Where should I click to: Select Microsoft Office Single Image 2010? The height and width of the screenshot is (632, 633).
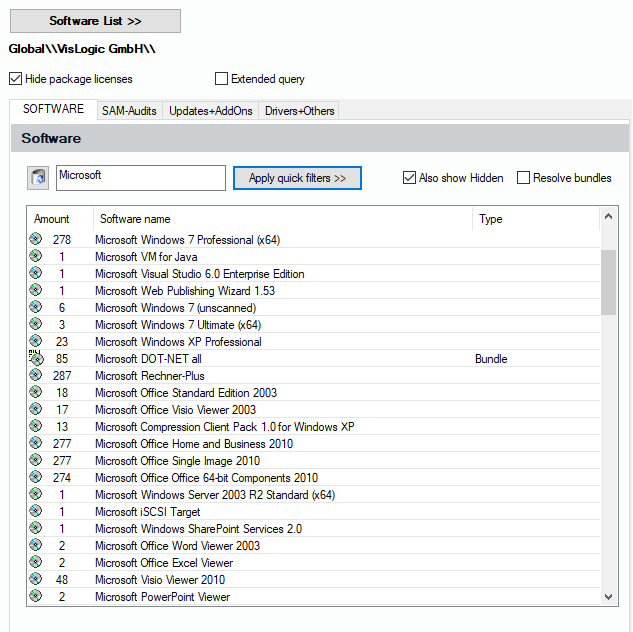(314, 460)
